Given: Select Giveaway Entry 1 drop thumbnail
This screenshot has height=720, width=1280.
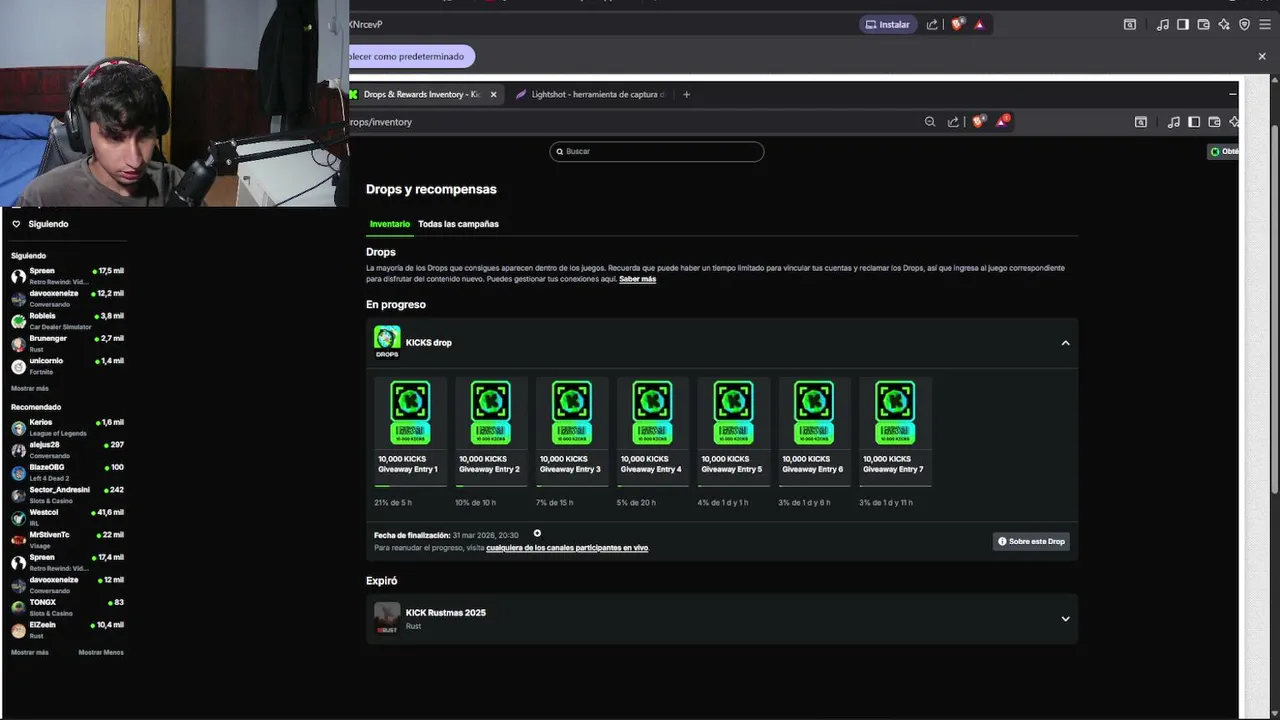Looking at the screenshot, I should coord(410,412).
